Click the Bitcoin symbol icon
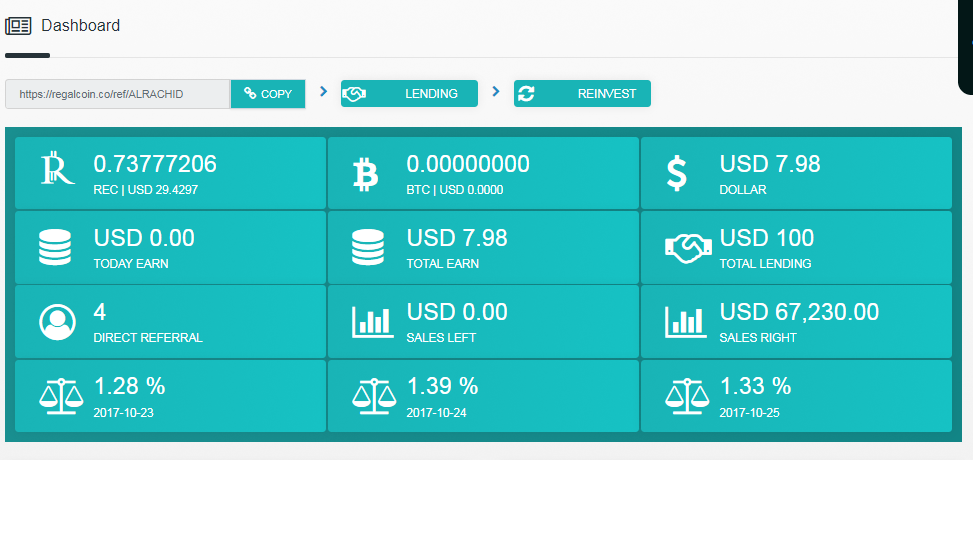973x539 pixels. [365, 174]
